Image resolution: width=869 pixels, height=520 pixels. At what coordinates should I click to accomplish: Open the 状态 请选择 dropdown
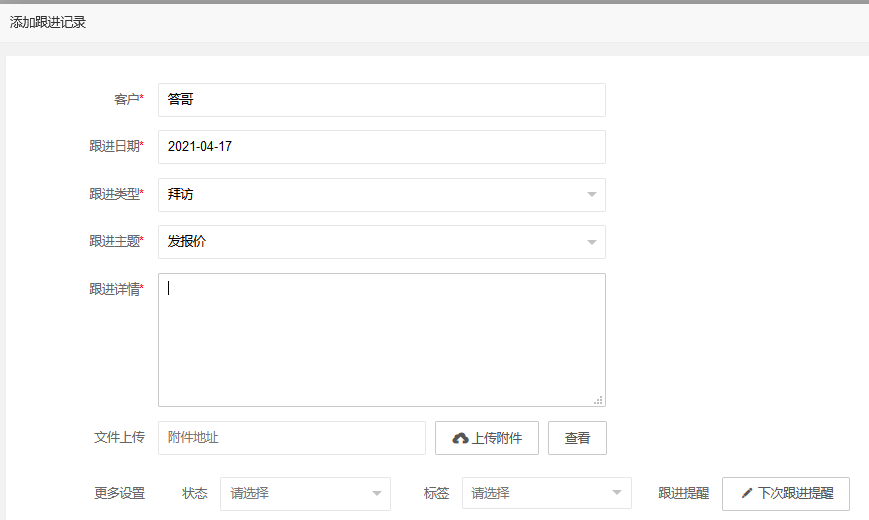[x=305, y=493]
